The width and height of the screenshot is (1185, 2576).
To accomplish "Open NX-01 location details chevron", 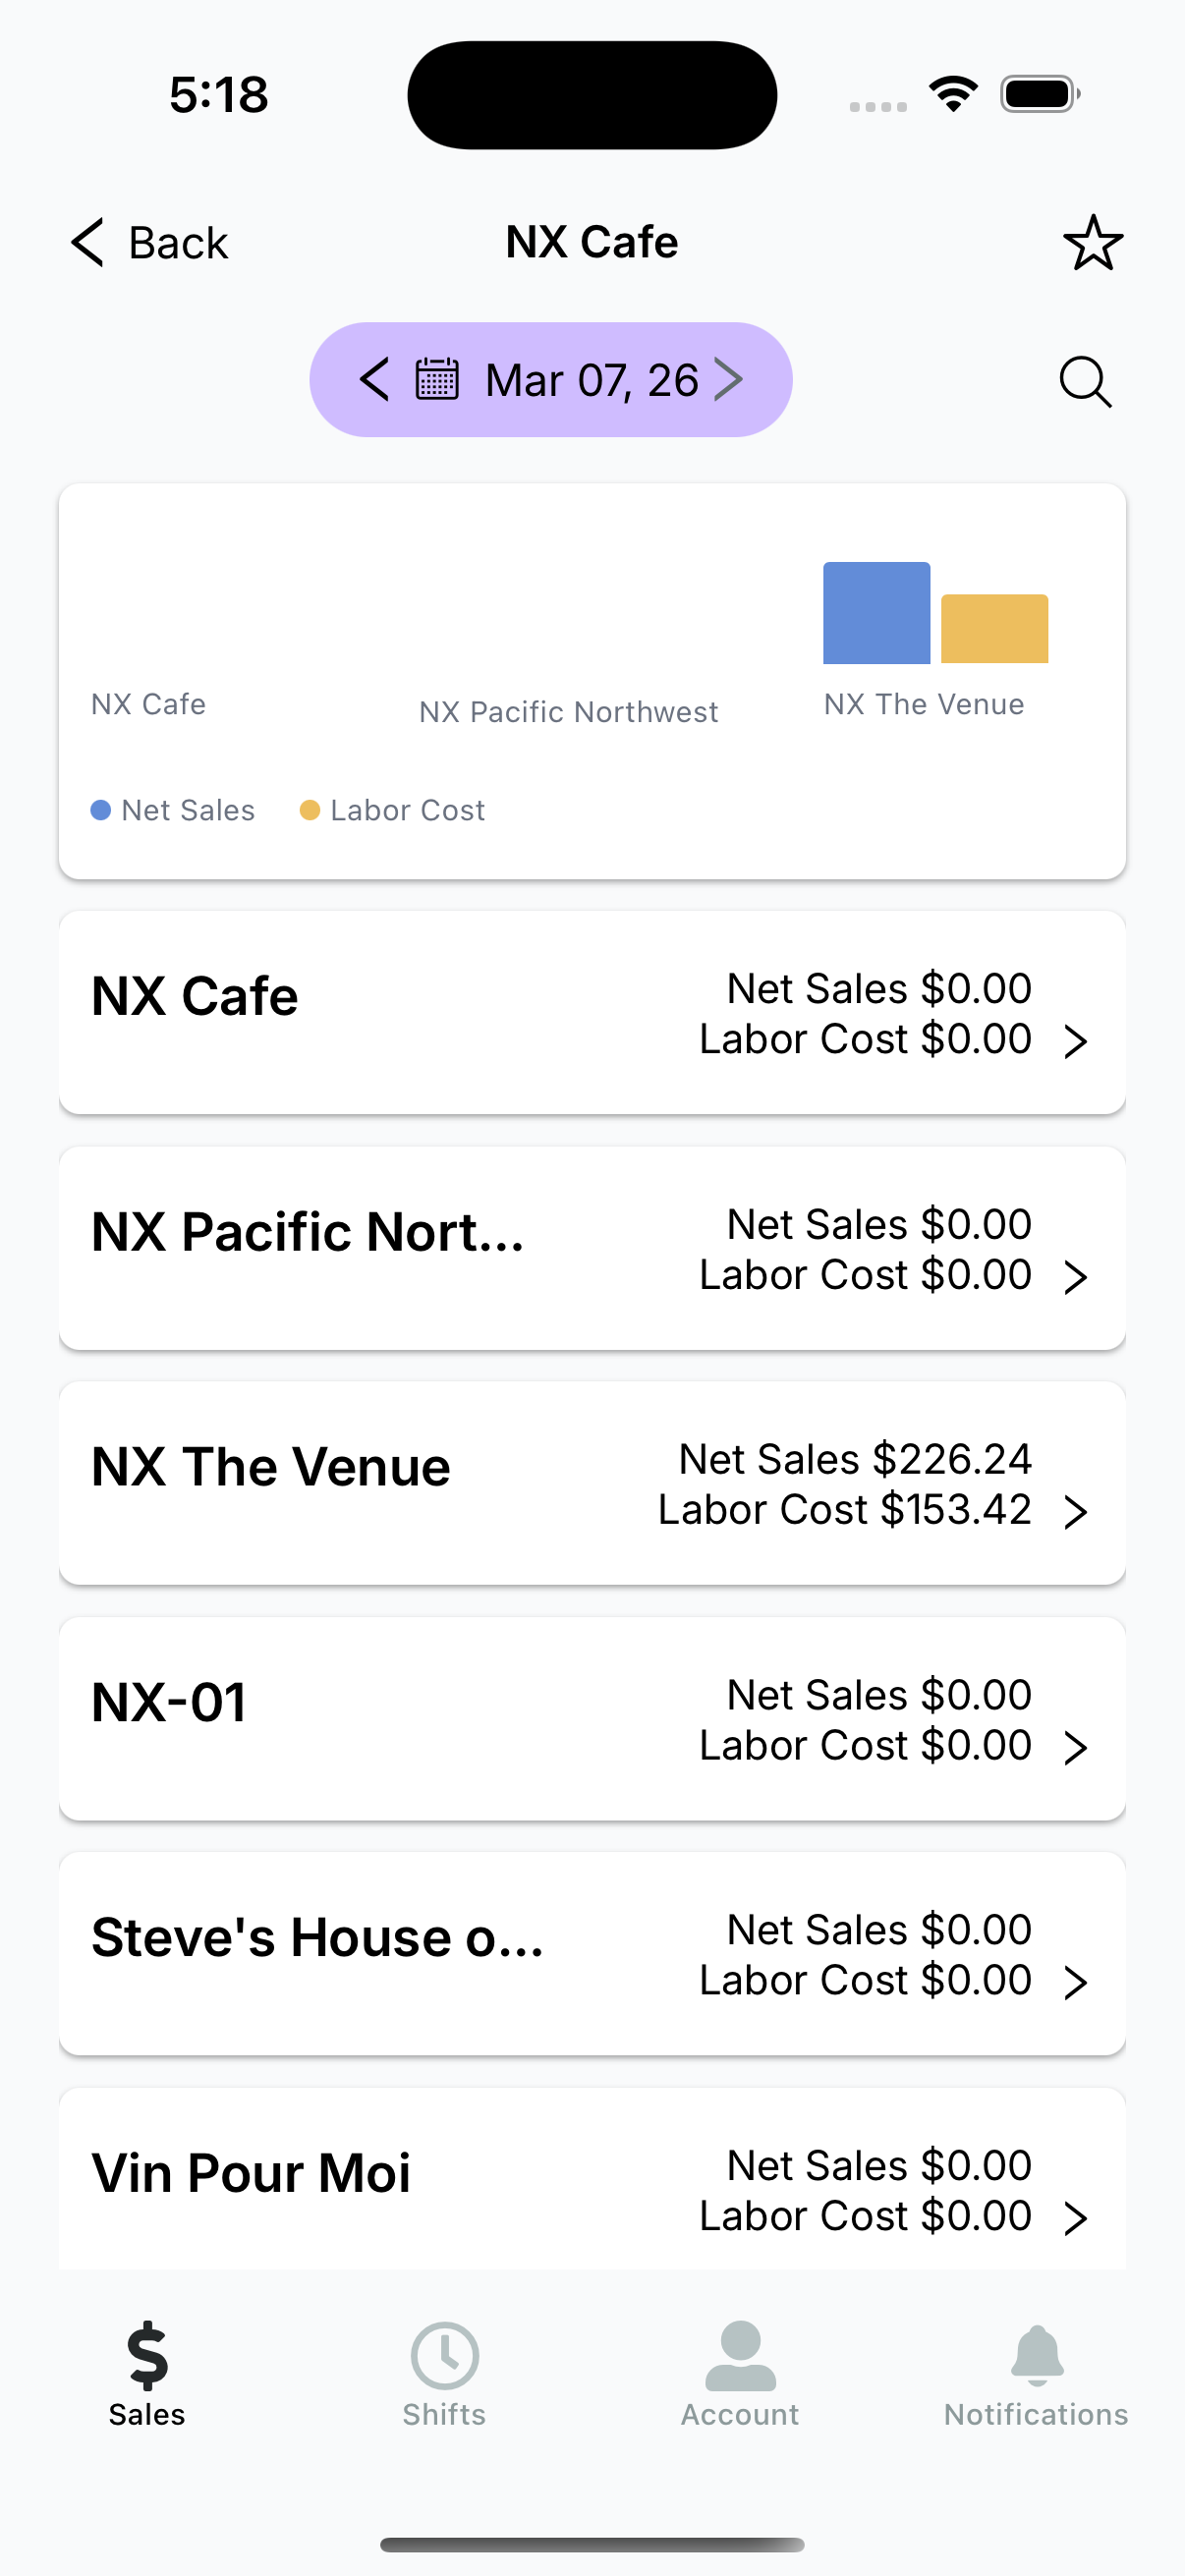I will 1075,1747.
